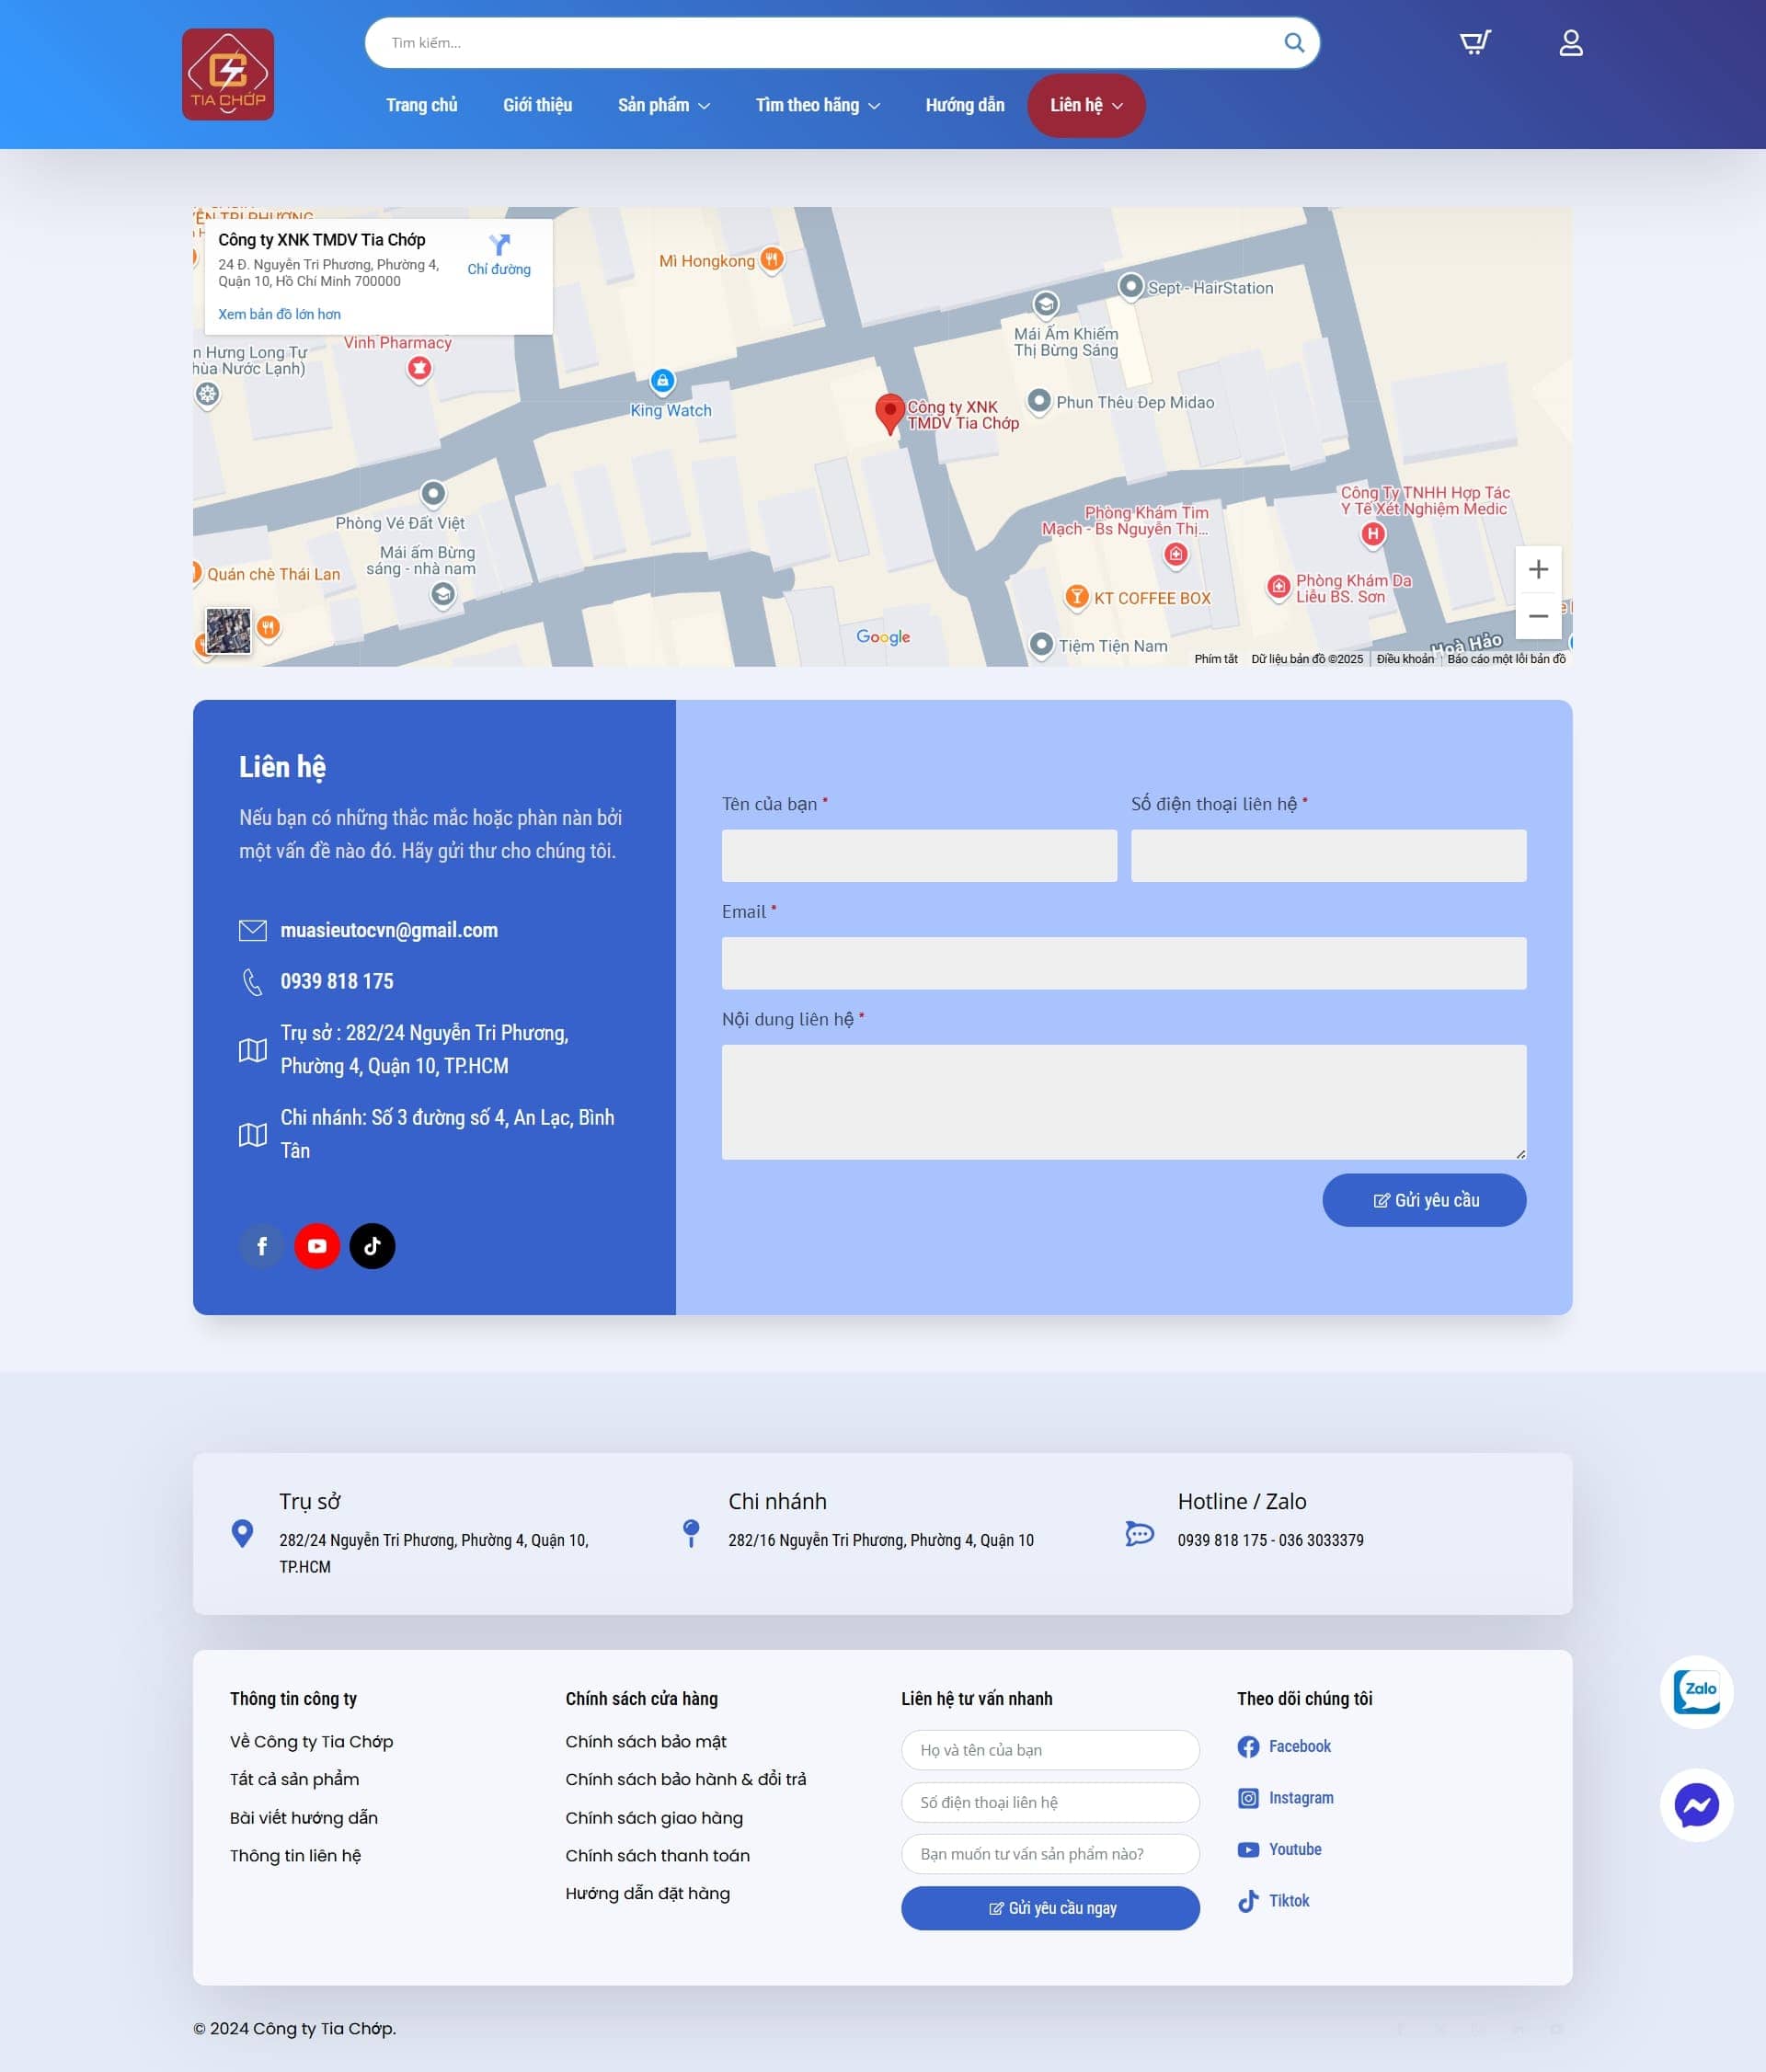Click the search magnifier icon

coord(1293,43)
